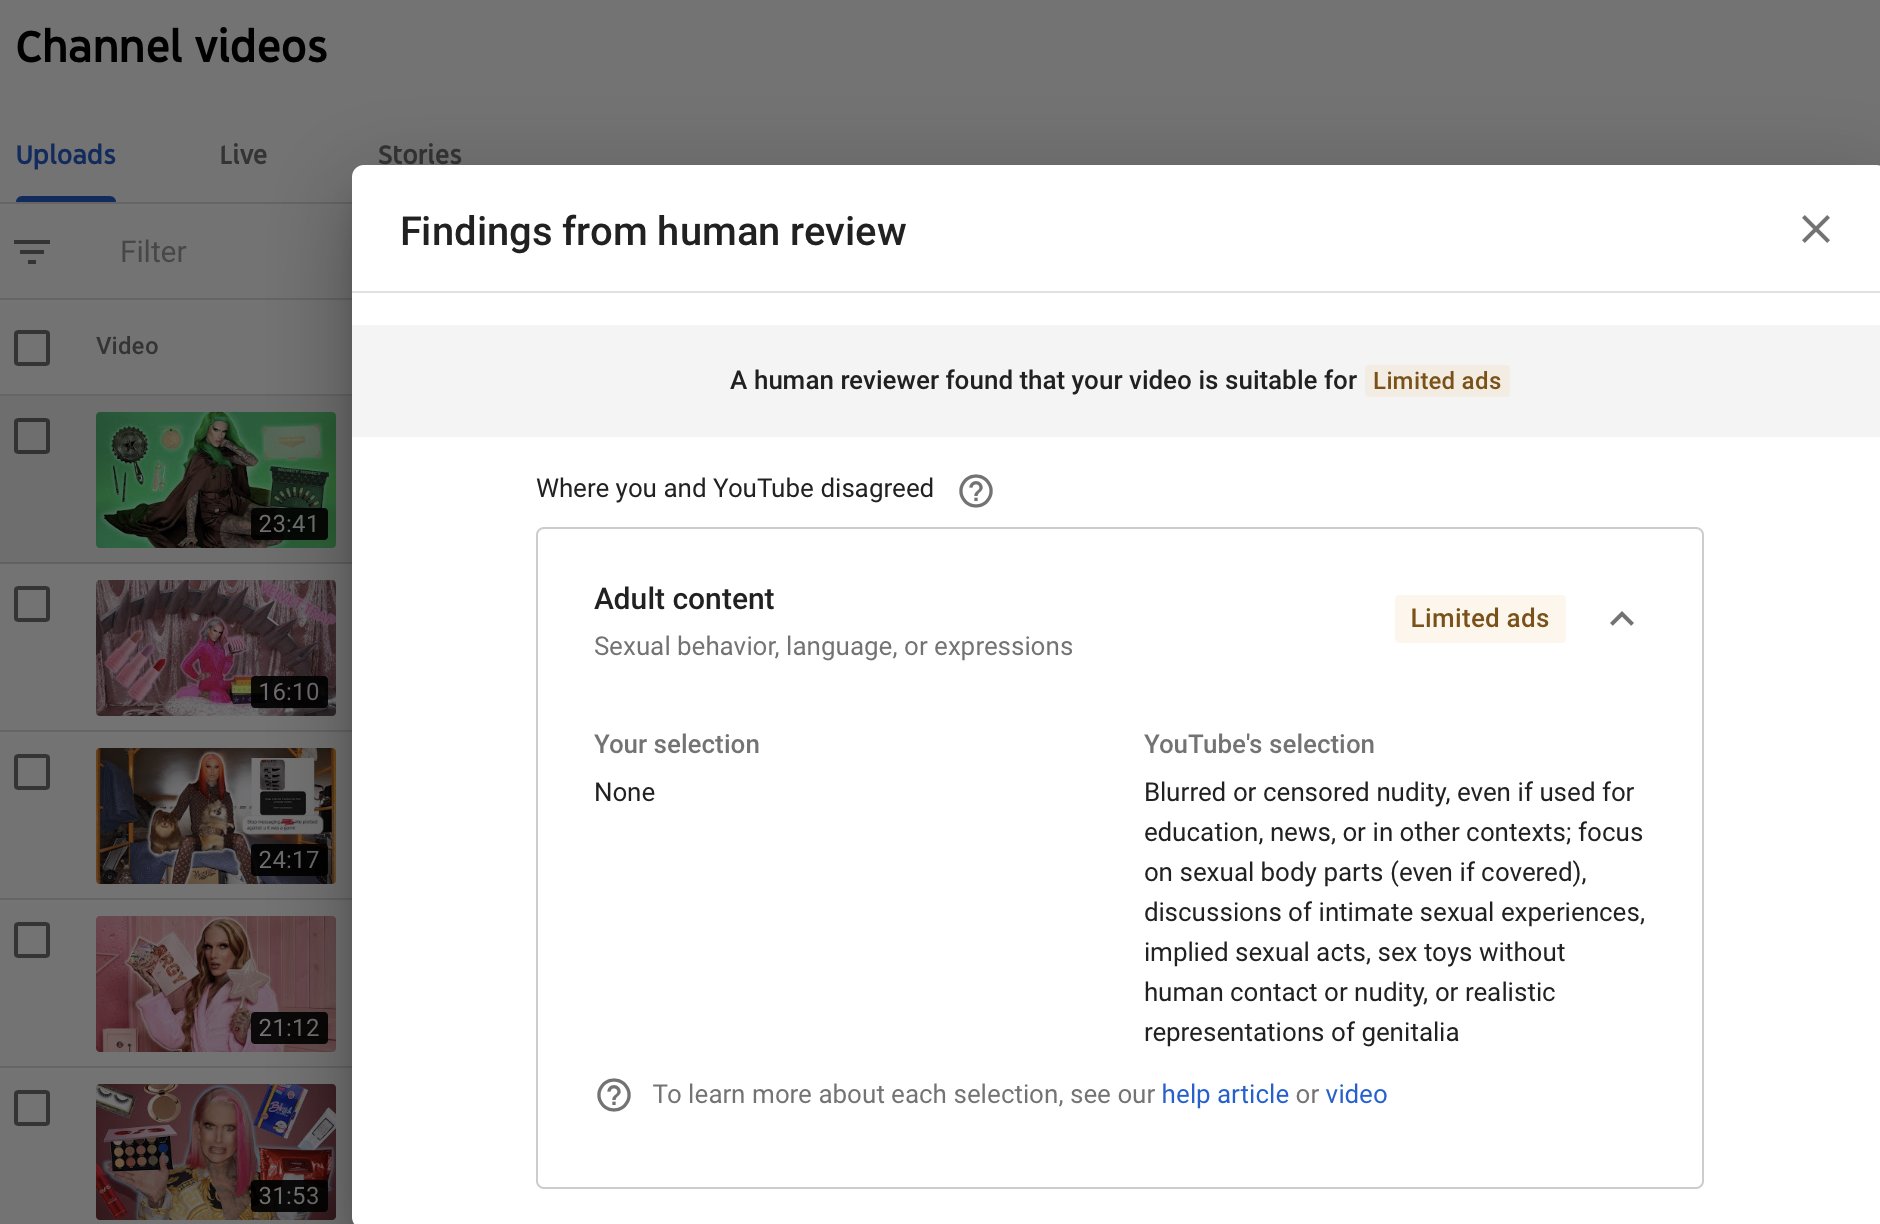Switch to the Live tab

(x=243, y=155)
